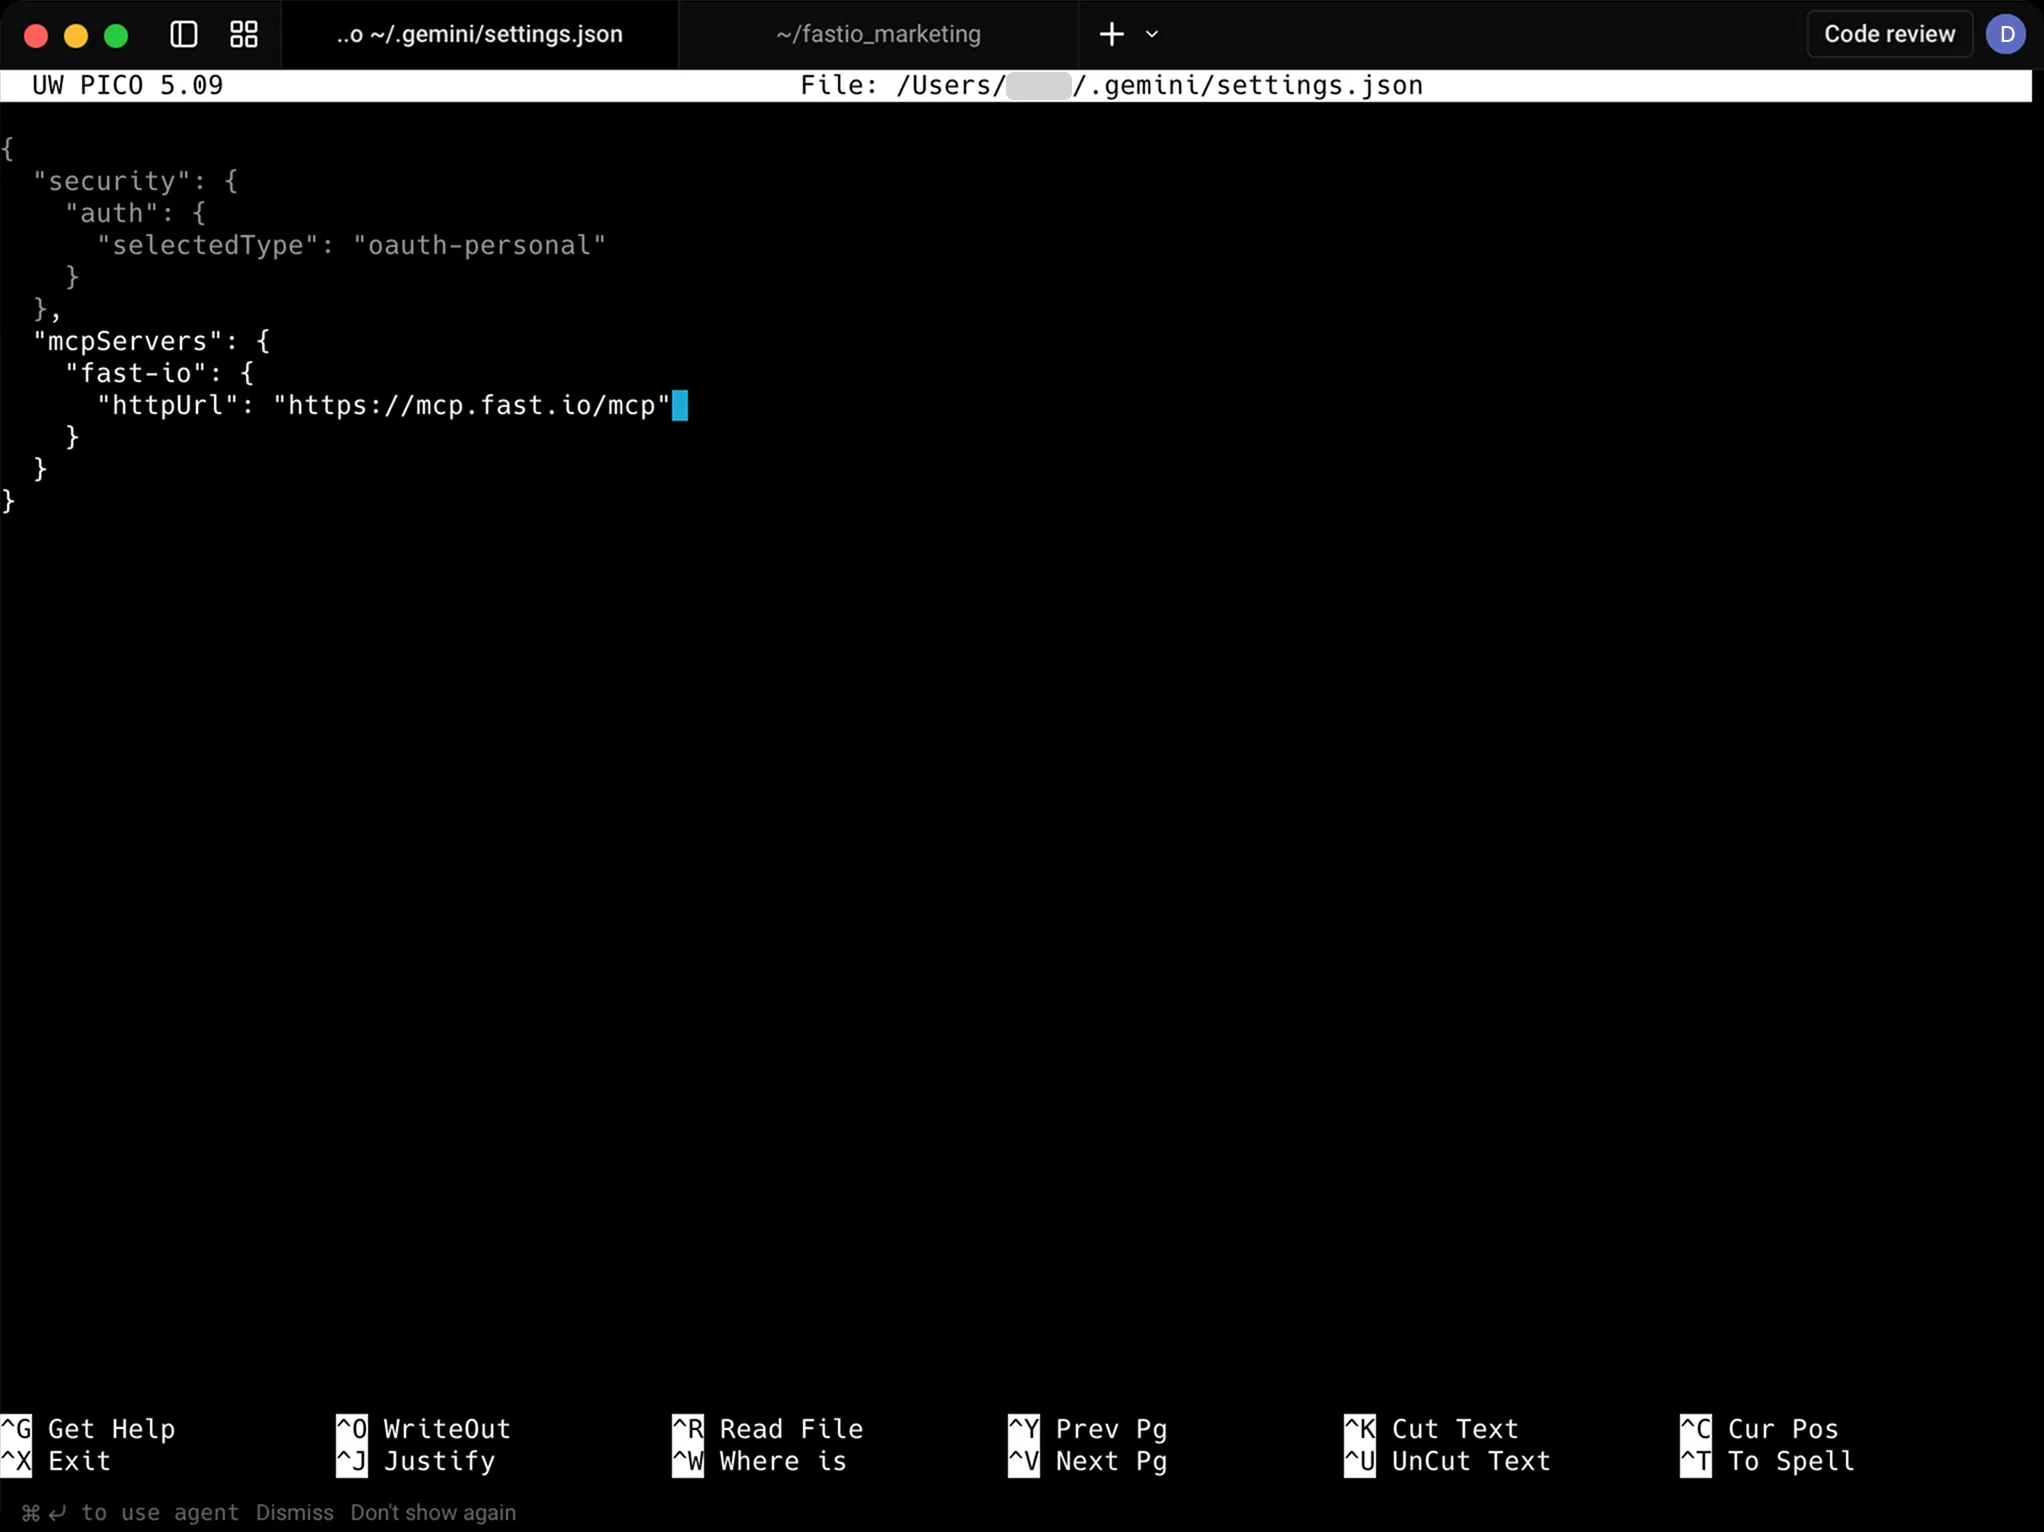Screen dimensions: 2044x1532
Task: Select the WriteOut command in pico's shortcut bar
Action: point(444,1428)
